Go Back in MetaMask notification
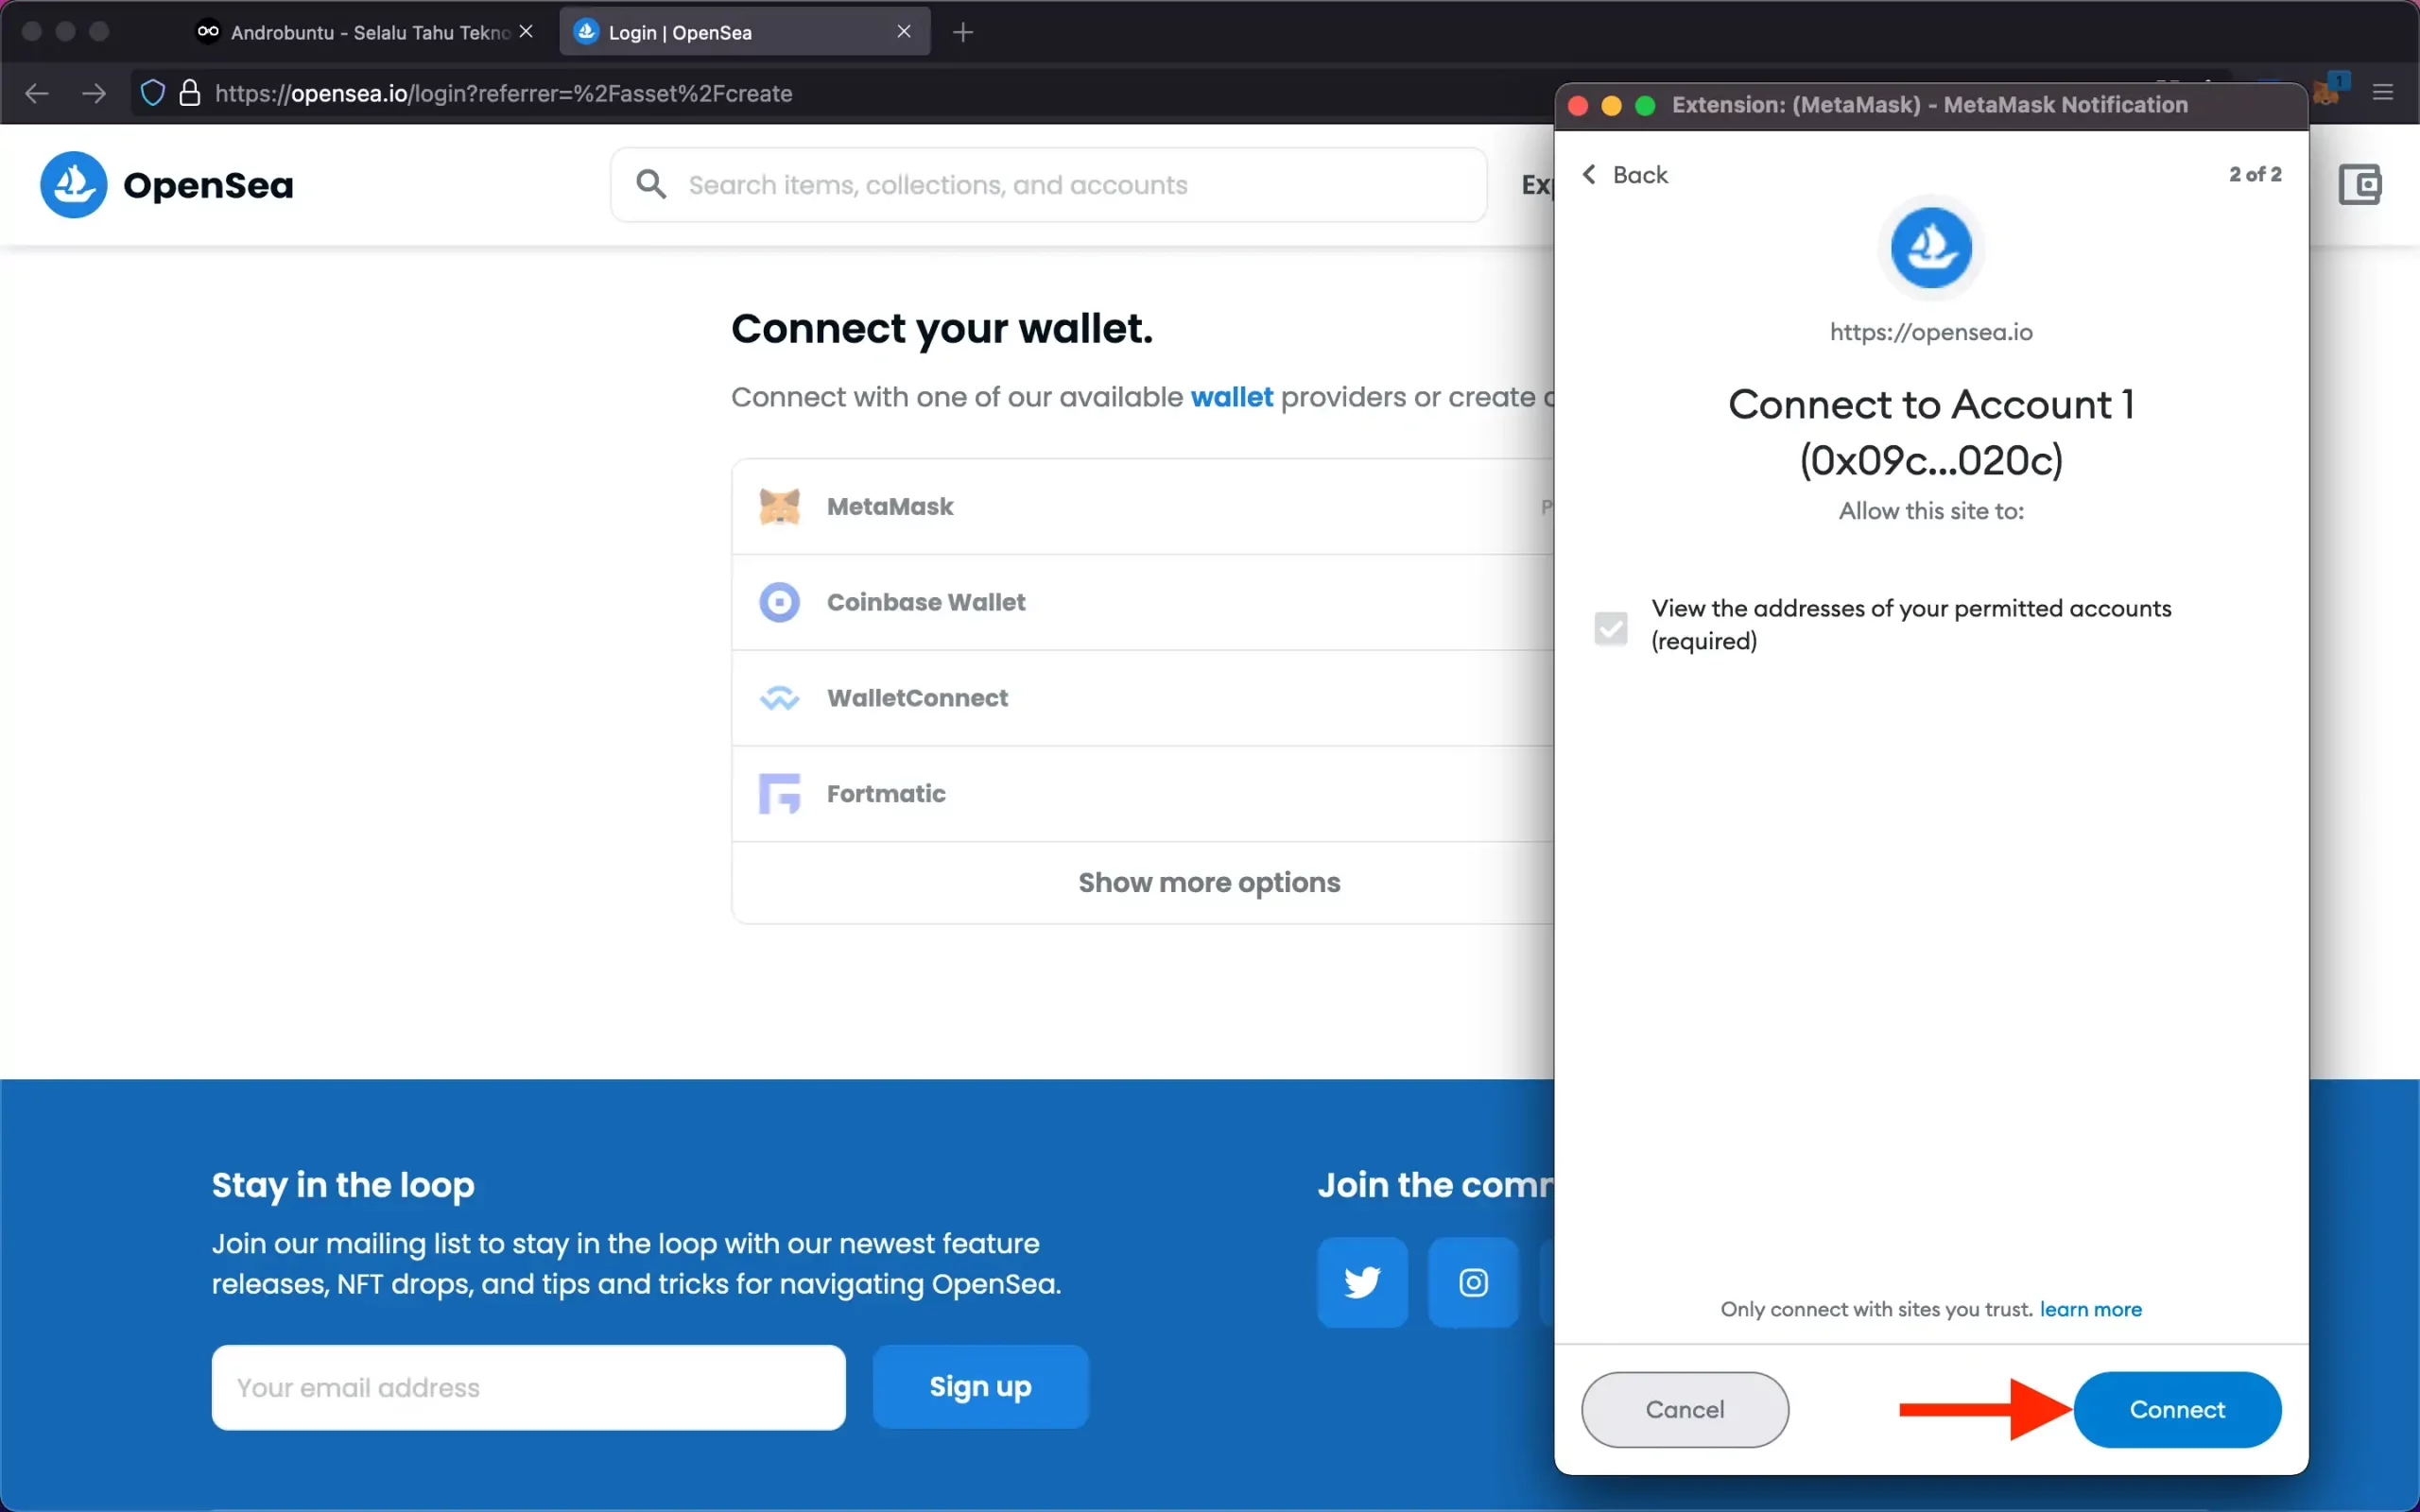 click(1625, 175)
